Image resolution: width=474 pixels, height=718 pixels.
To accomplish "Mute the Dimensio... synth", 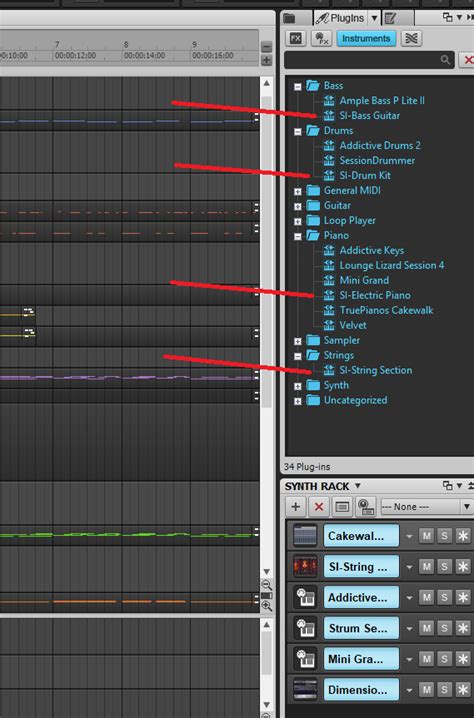I will [426, 690].
